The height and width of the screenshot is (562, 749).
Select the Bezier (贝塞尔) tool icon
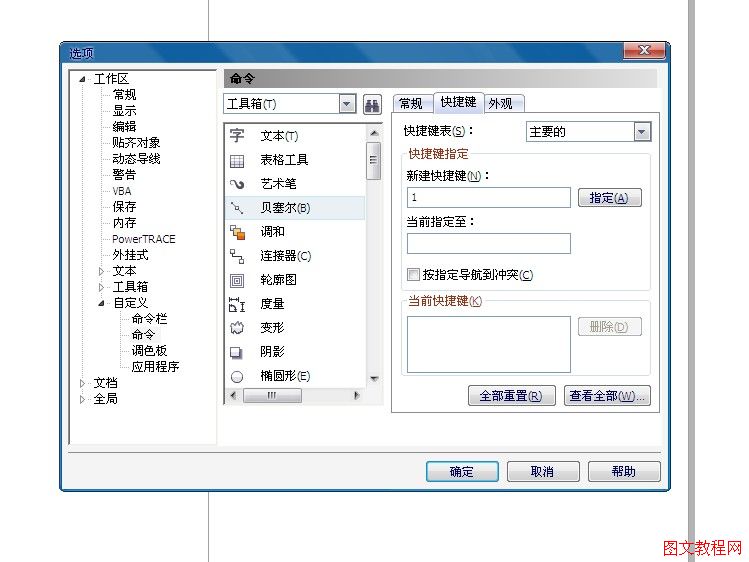click(x=237, y=208)
